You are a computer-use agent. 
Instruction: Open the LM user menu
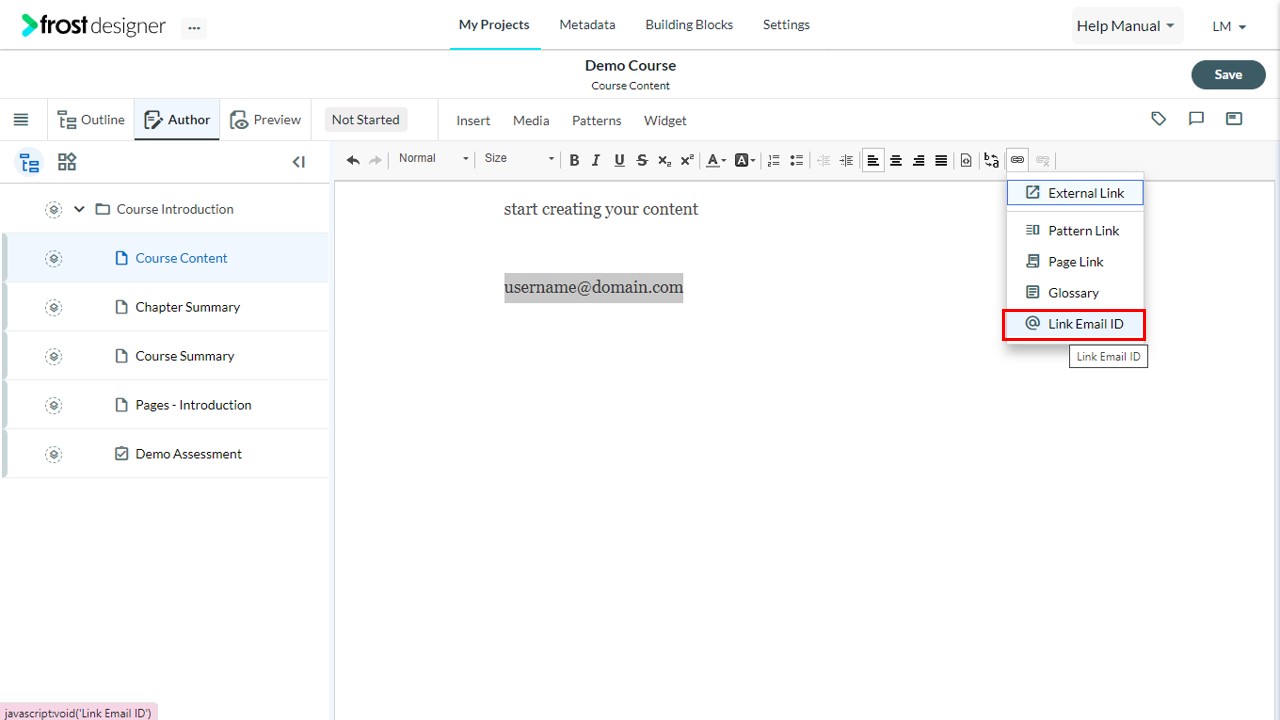tap(1229, 27)
